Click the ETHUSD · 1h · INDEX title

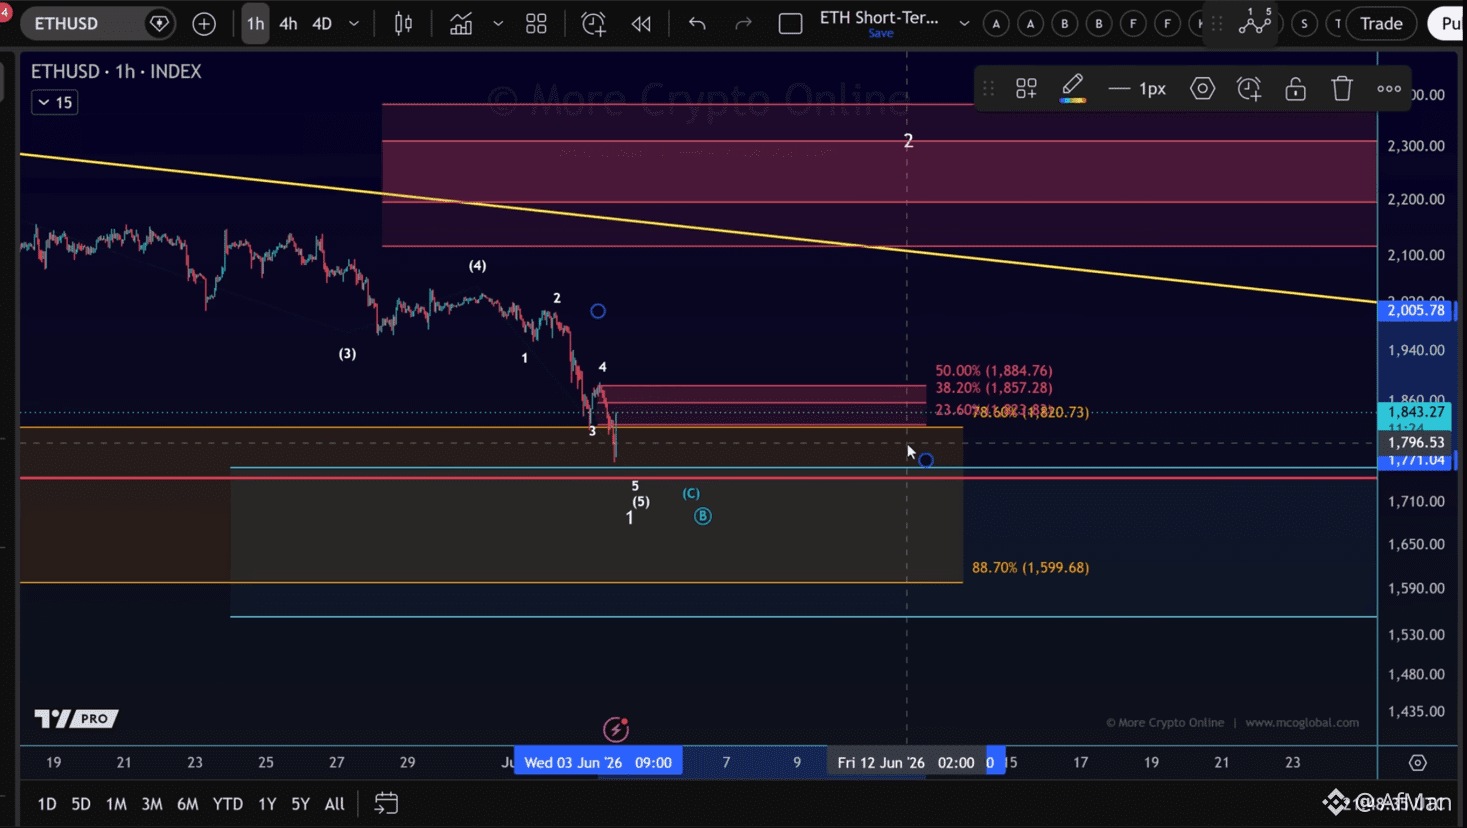(x=116, y=71)
